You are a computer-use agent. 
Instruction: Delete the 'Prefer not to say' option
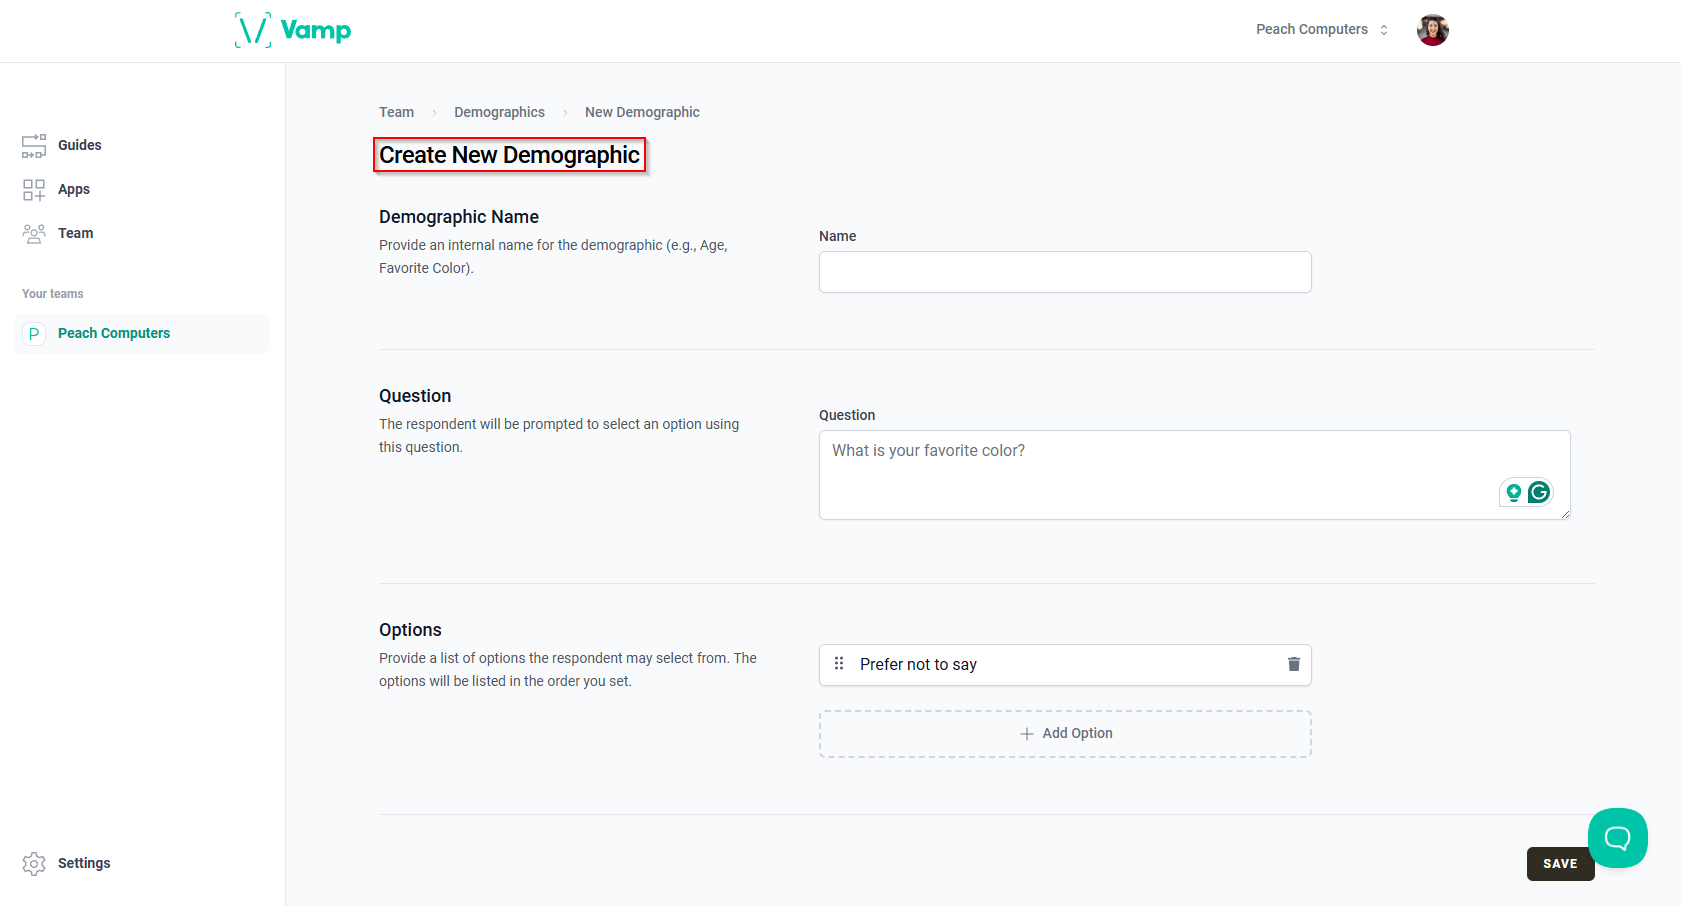click(x=1293, y=664)
